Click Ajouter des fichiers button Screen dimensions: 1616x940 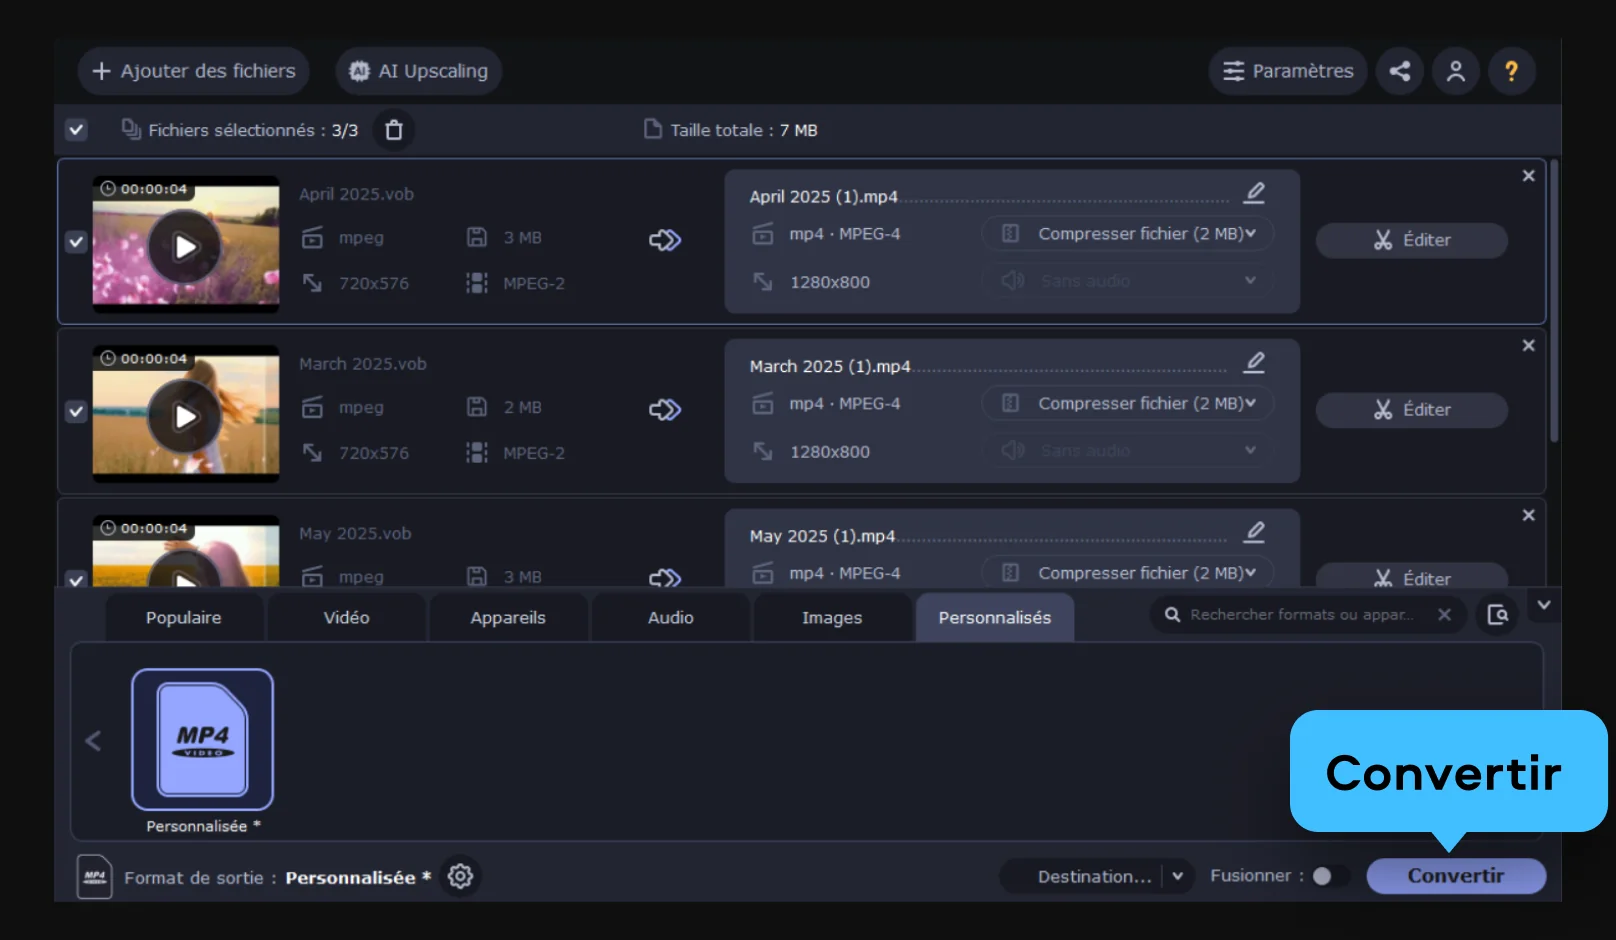coord(194,71)
